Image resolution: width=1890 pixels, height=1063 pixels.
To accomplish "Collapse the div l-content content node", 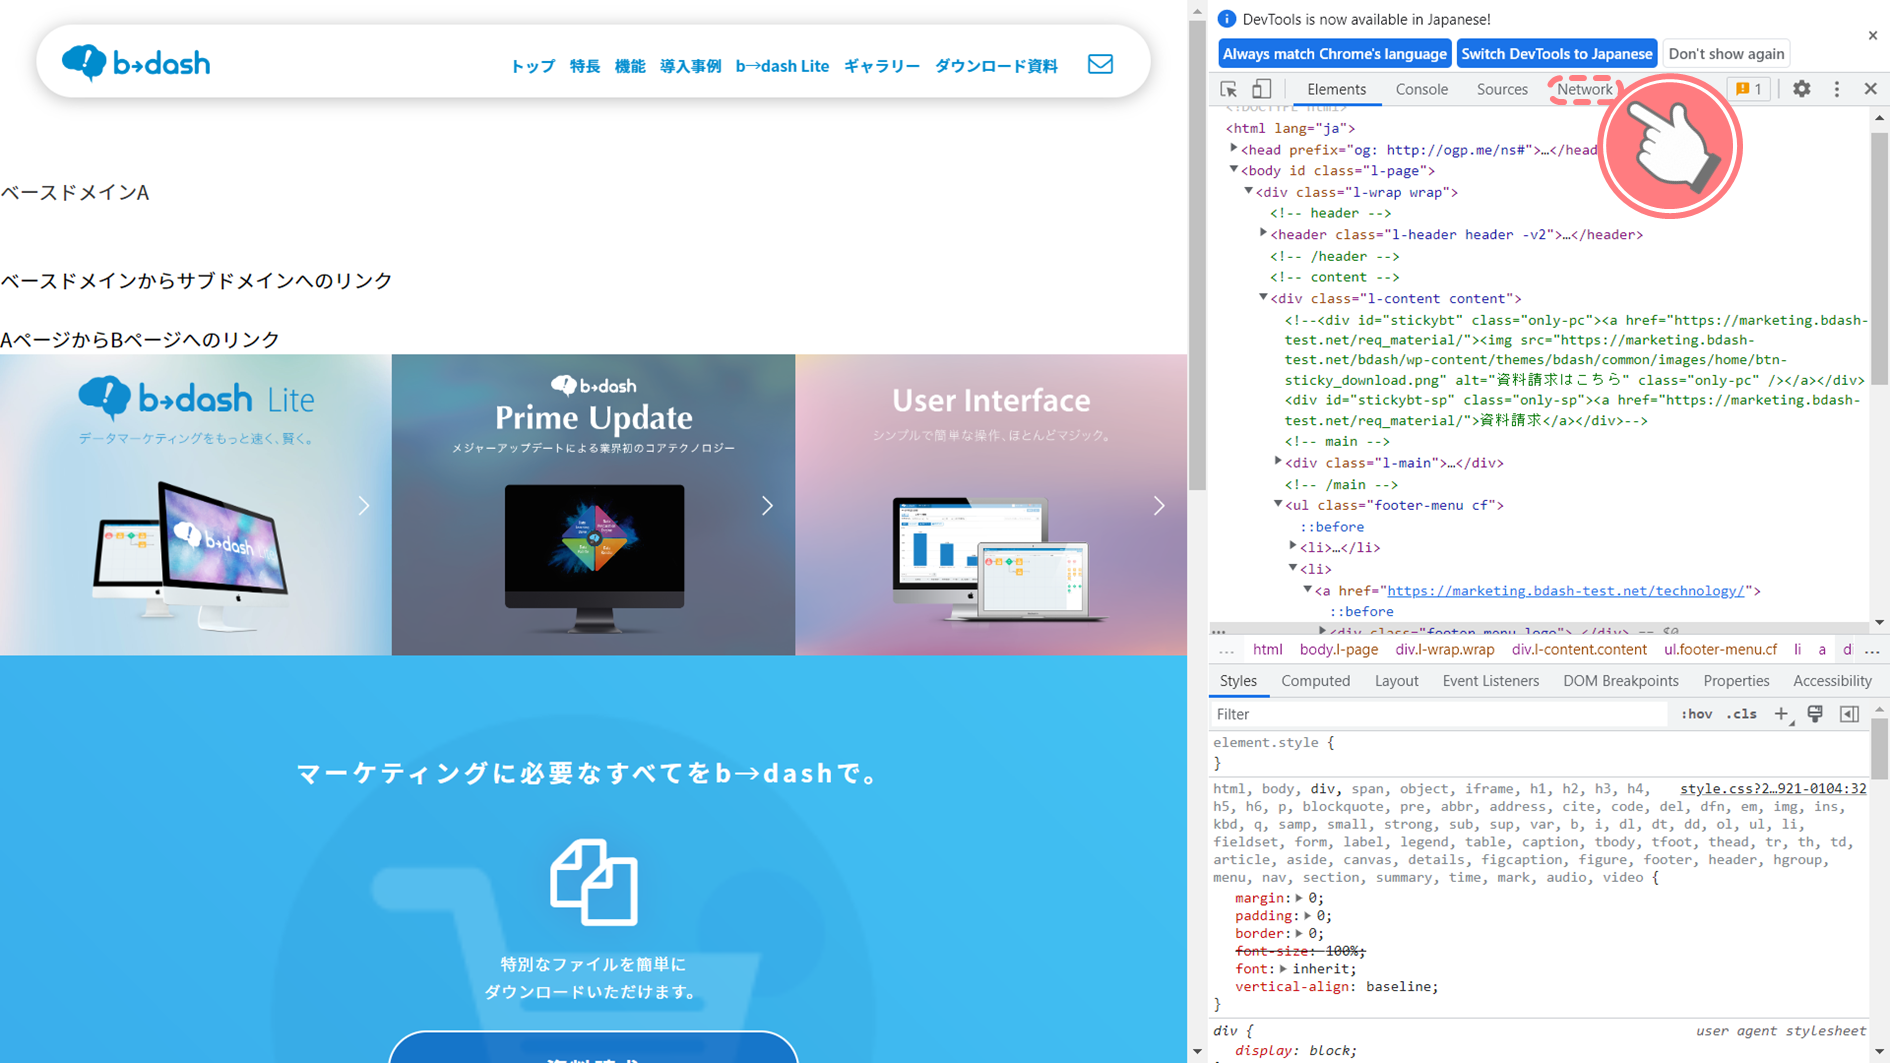I will (1263, 297).
